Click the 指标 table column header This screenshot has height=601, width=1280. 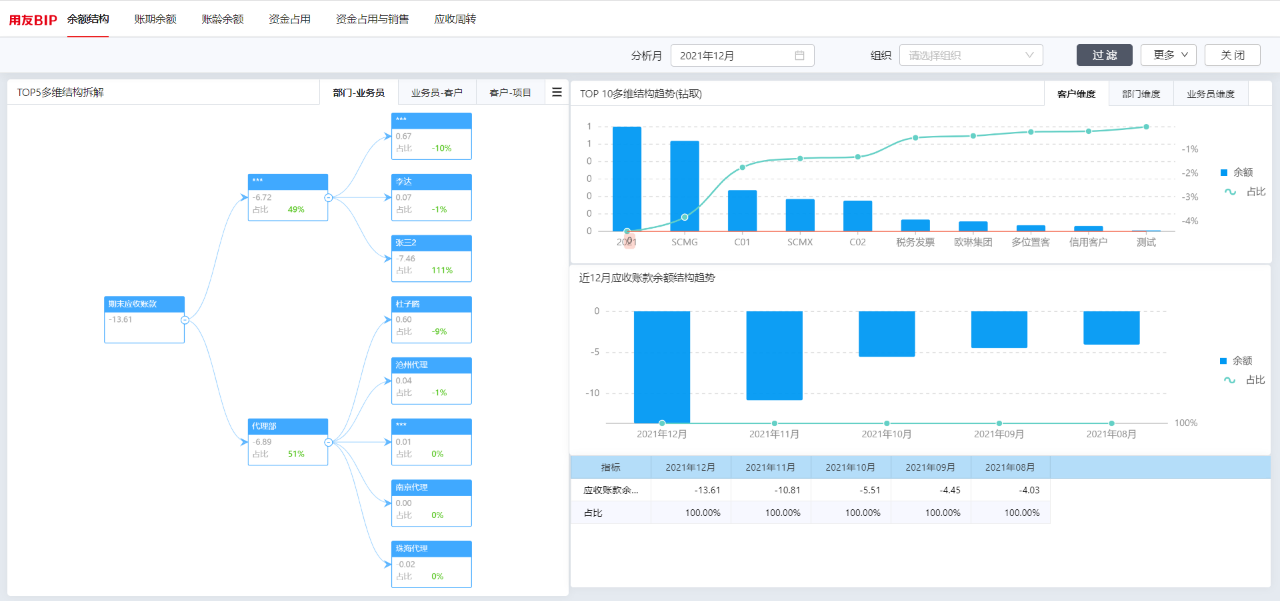pos(610,467)
